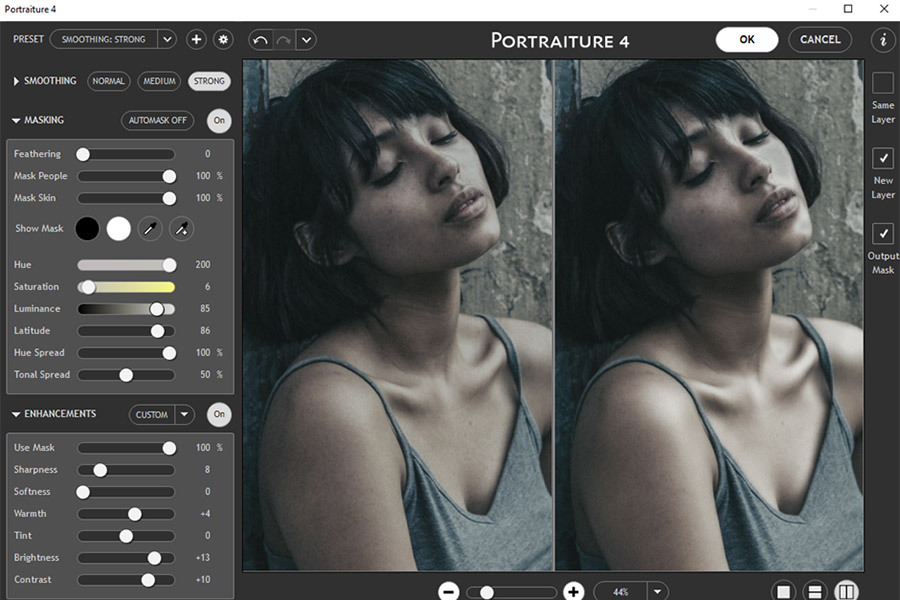Select the white mask display swatch
This screenshot has width=900, height=600.
point(119,229)
